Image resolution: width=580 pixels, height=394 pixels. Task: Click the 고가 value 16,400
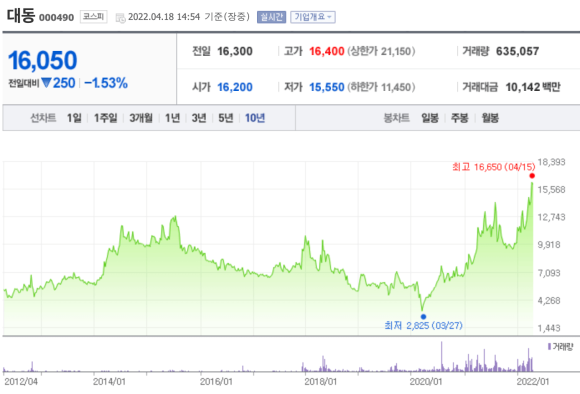tap(327, 51)
